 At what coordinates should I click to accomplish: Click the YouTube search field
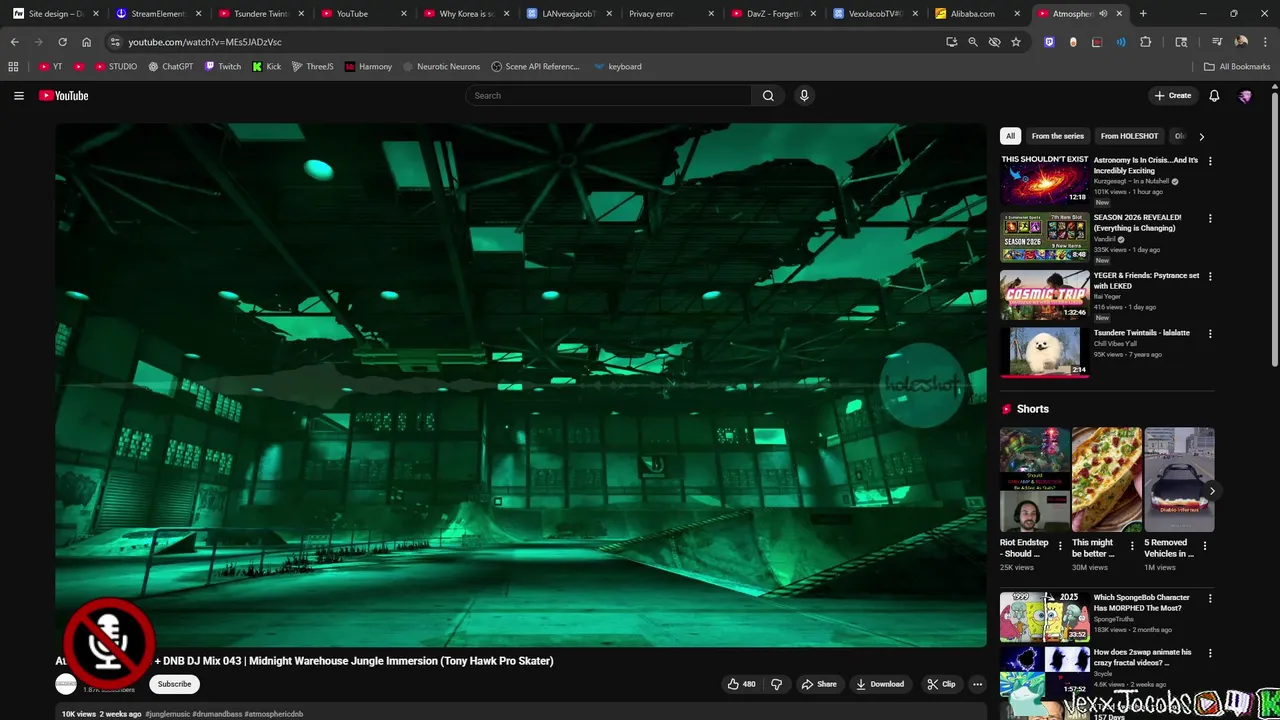coord(608,96)
